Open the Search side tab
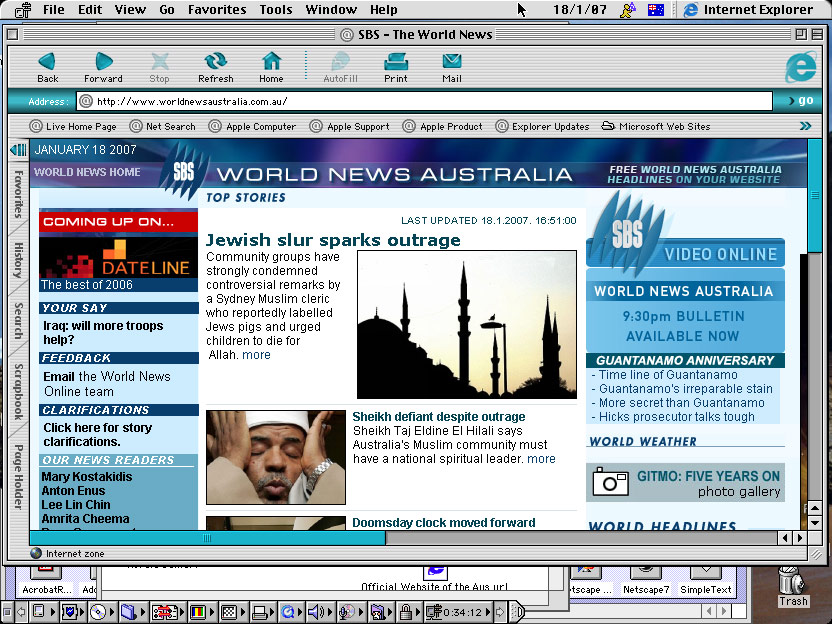Image resolution: width=832 pixels, height=624 pixels. (x=19, y=321)
